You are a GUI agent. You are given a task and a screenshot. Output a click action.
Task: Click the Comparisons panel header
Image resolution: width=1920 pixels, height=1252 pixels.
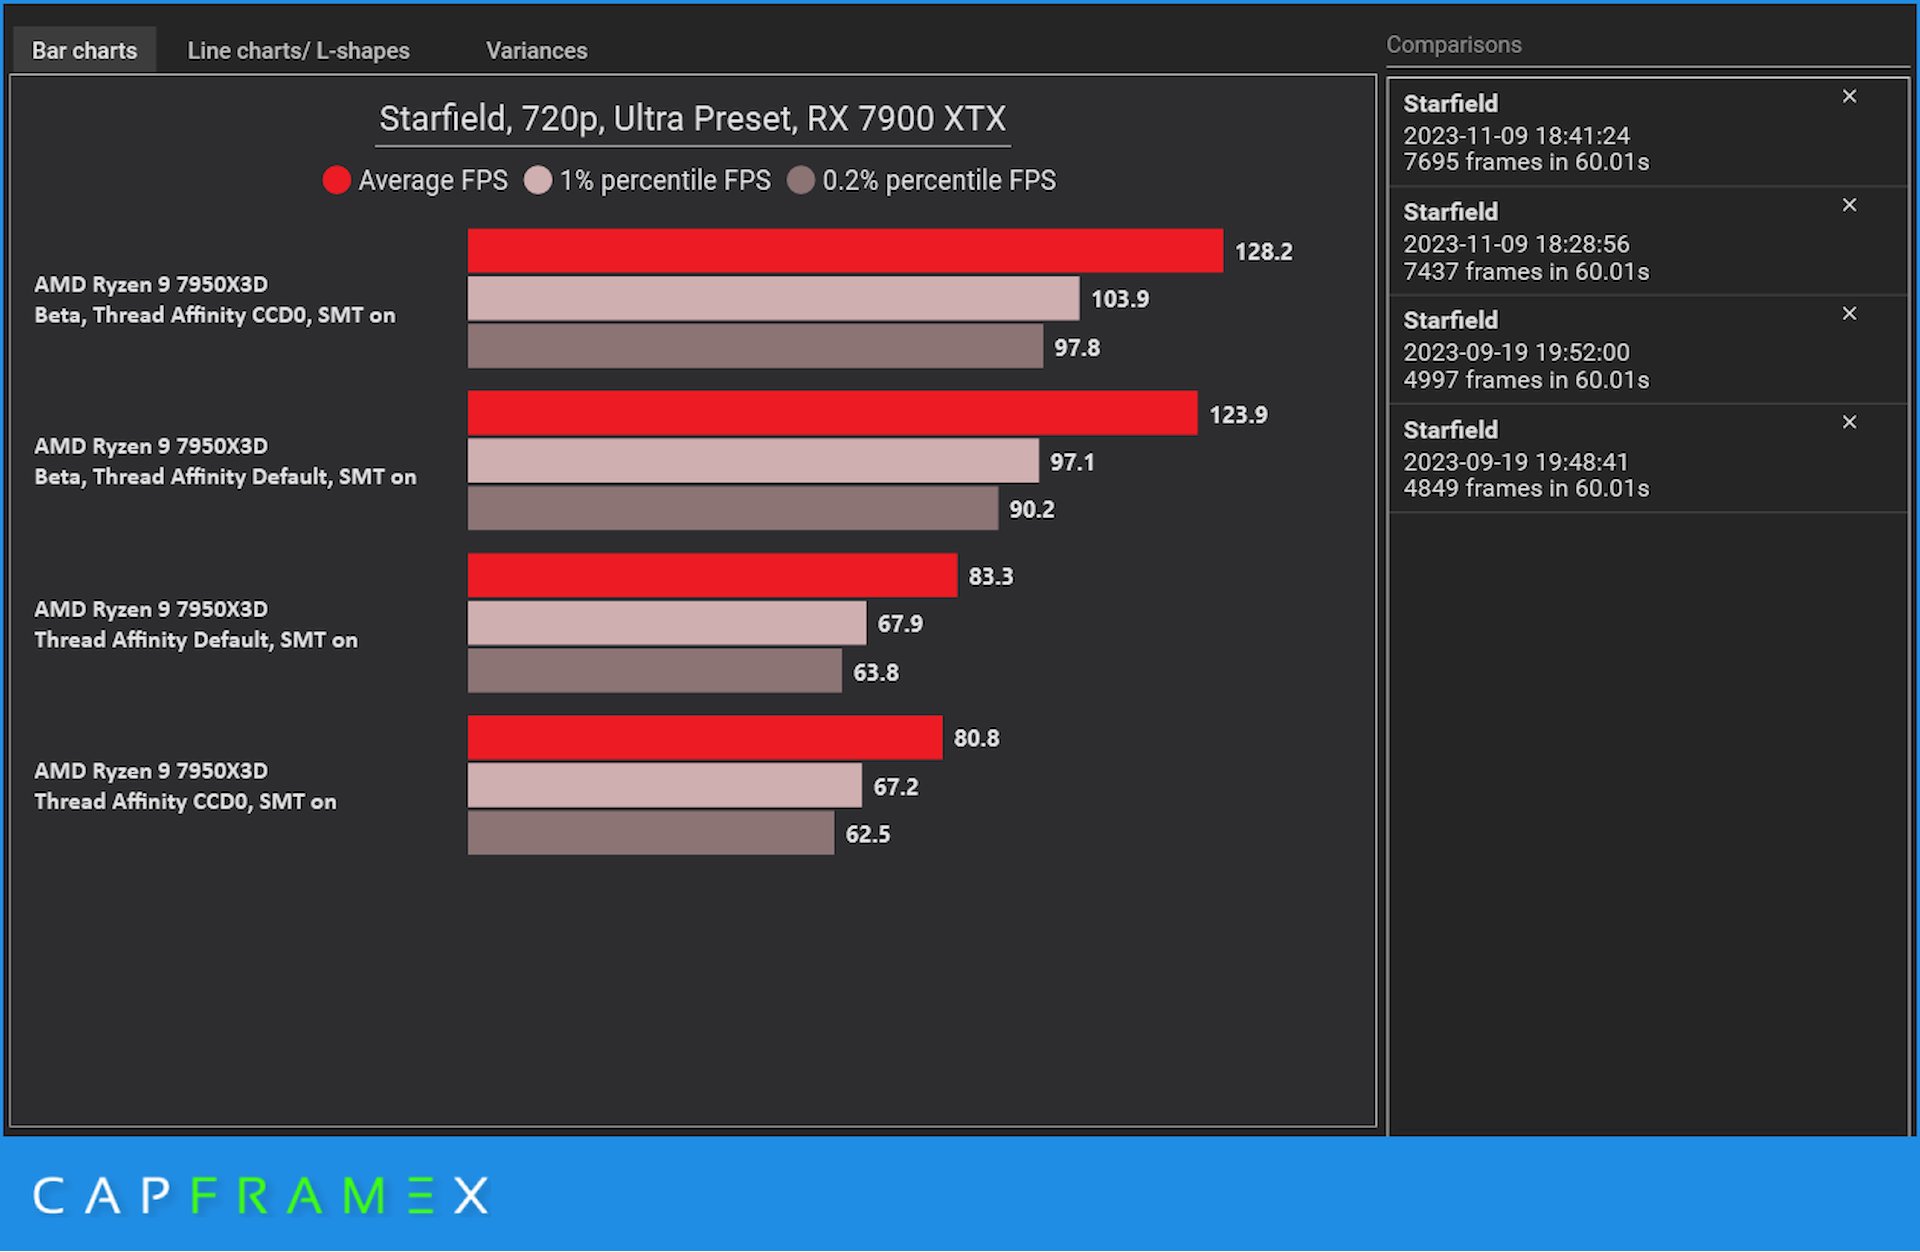(x=1454, y=45)
